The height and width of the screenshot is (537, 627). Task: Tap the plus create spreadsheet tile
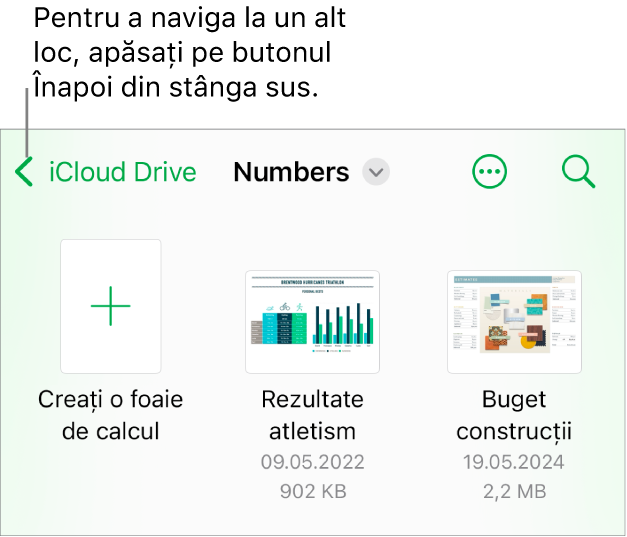[111, 306]
